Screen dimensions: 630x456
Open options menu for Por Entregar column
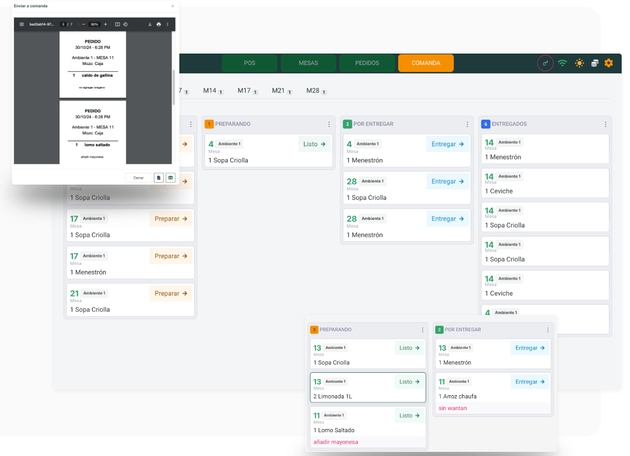[x=467, y=124]
